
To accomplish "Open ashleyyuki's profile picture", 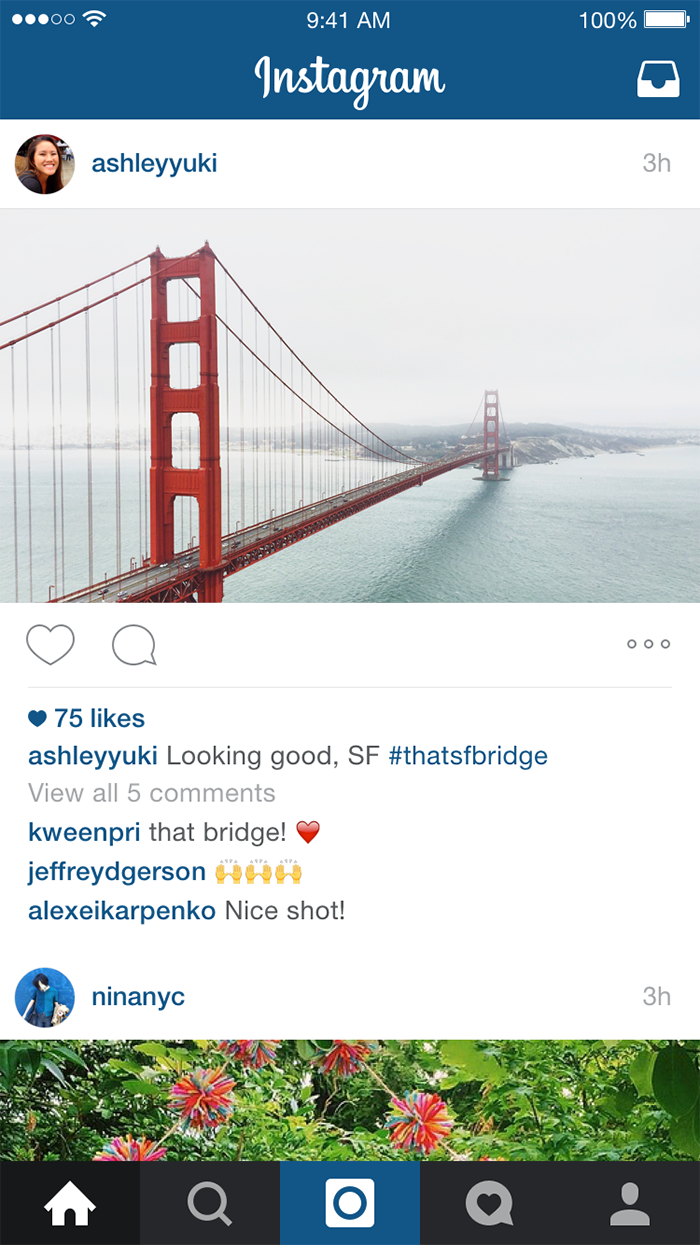I will [45, 164].
